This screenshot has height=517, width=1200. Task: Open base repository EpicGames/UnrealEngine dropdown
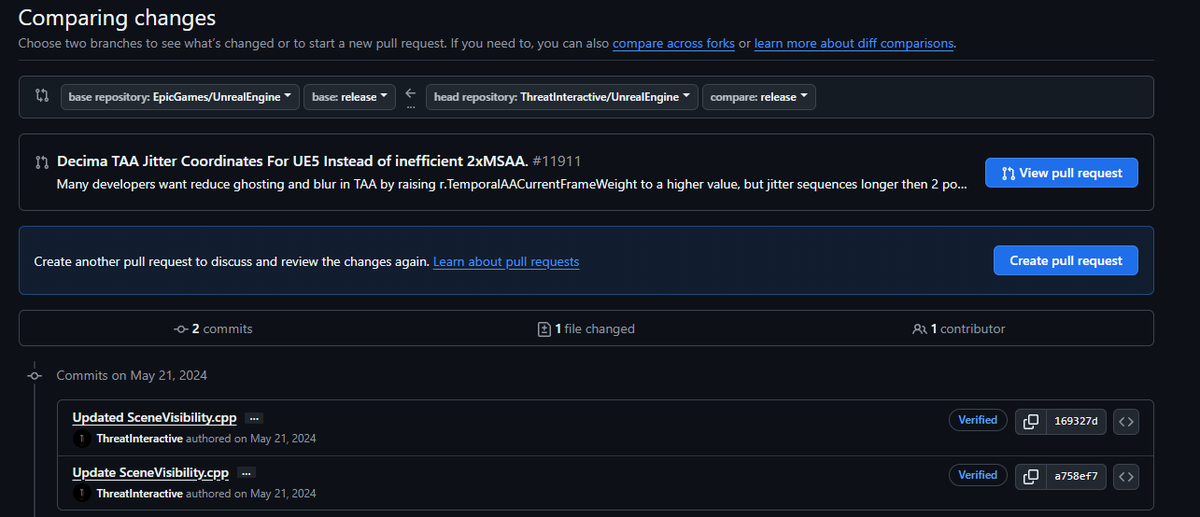coord(180,97)
